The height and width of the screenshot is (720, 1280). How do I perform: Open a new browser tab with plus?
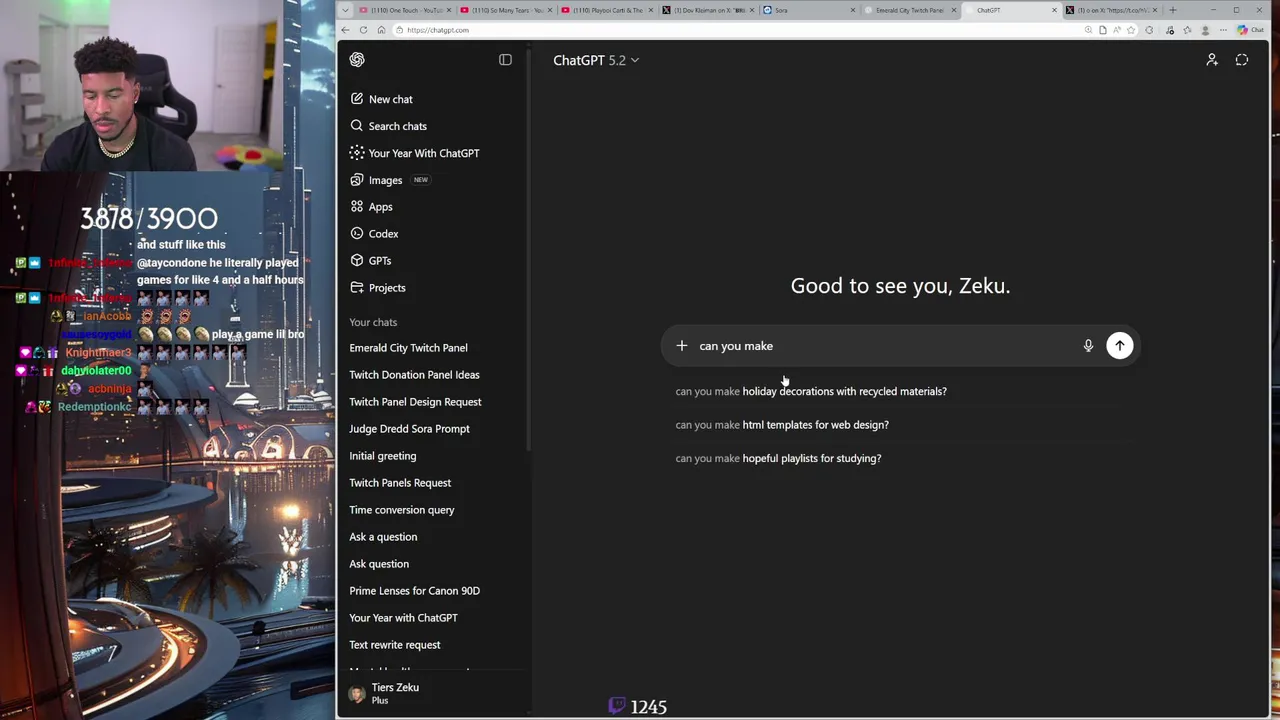(x=1172, y=10)
